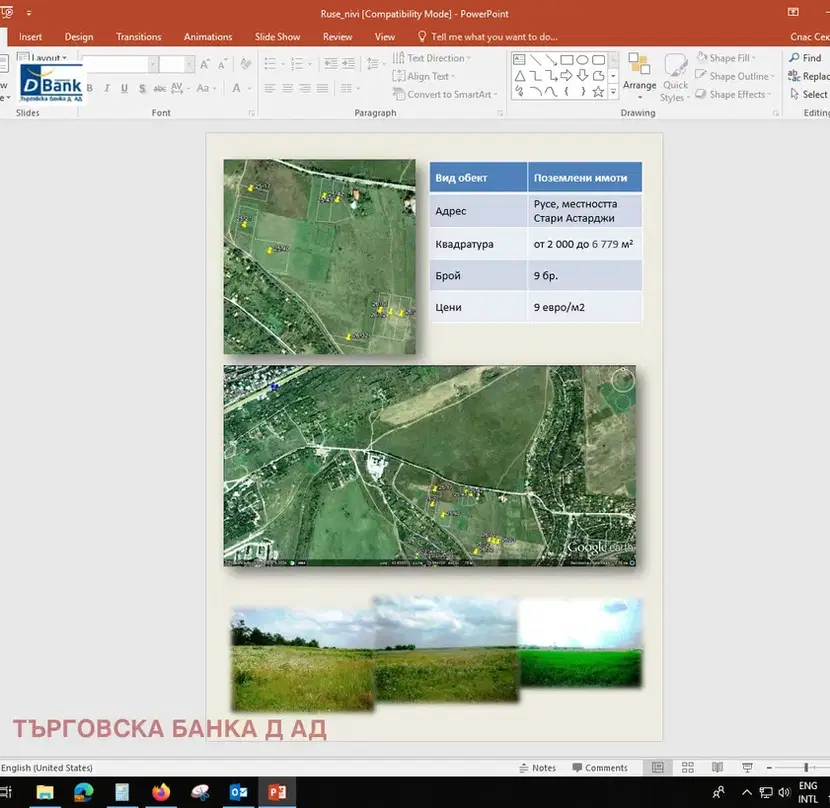
Task: Click the Поземлени имоти header cell
Action: tap(584, 177)
